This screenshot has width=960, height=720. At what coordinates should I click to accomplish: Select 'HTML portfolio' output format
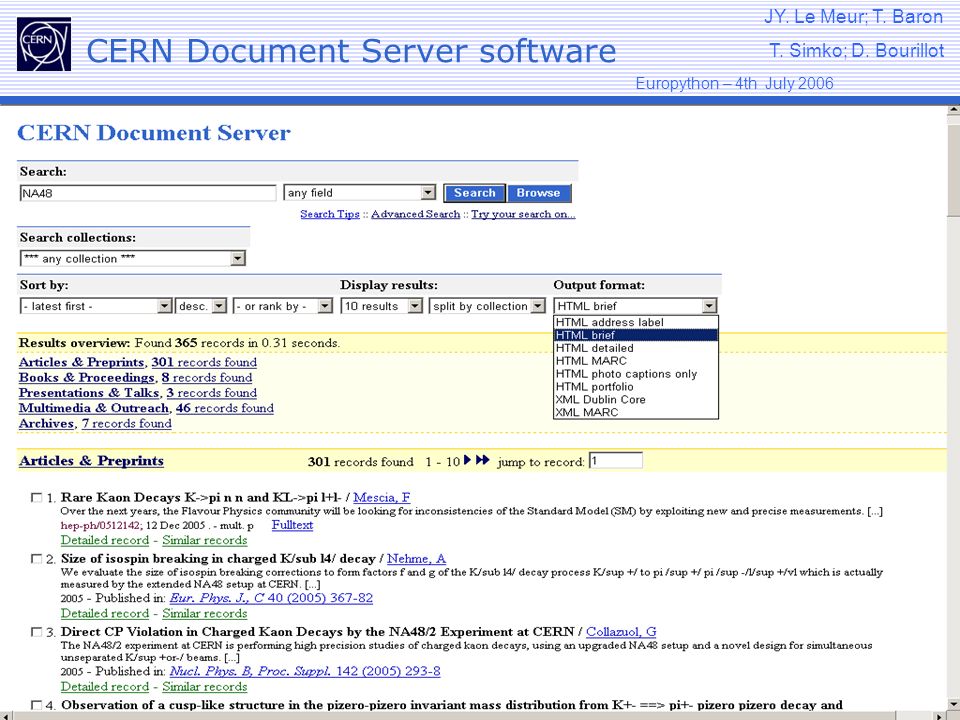point(636,386)
